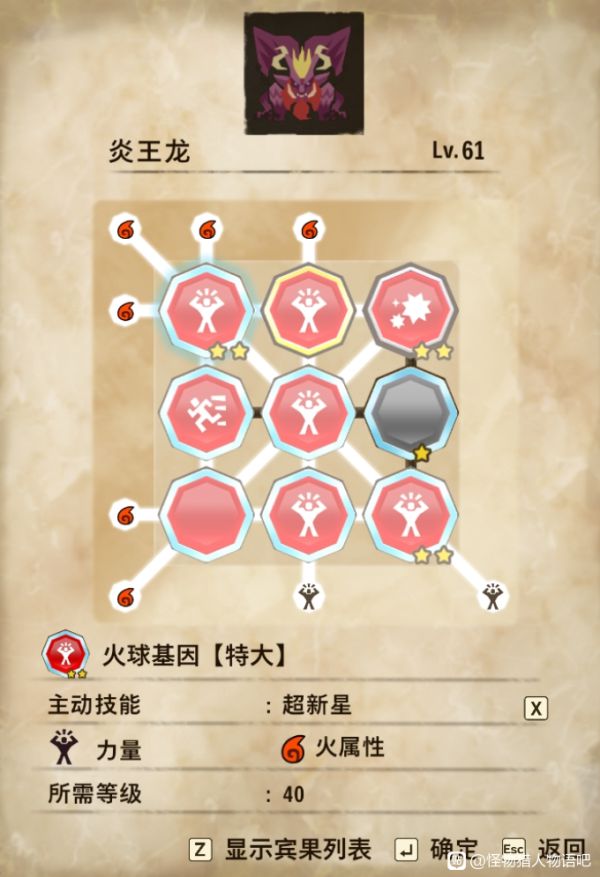Click Z 显示宾果列表 button
The image size is (600, 877).
coord(280,850)
